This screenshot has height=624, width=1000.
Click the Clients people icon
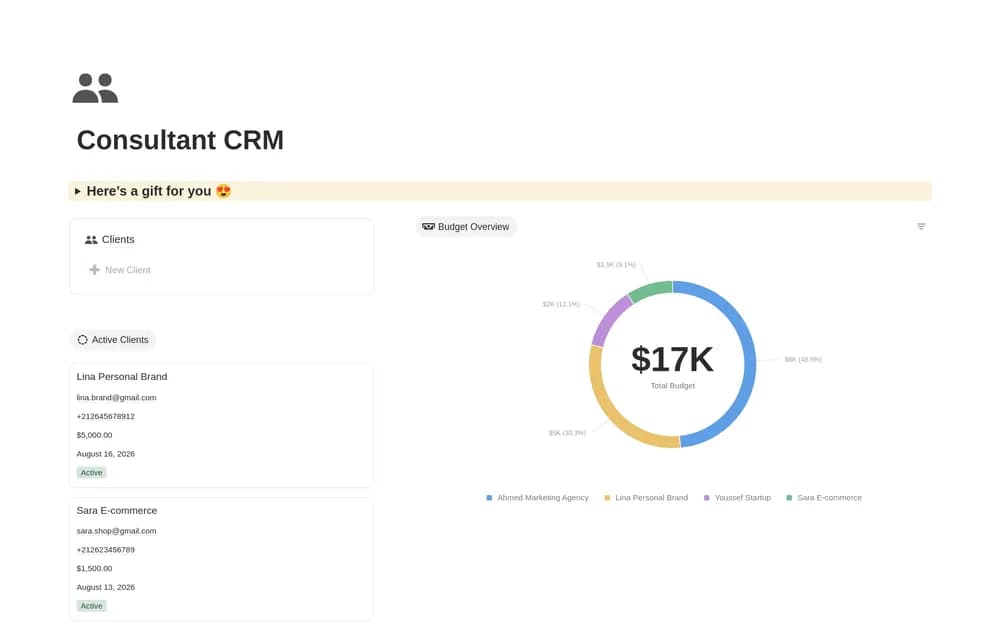click(x=91, y=240)
